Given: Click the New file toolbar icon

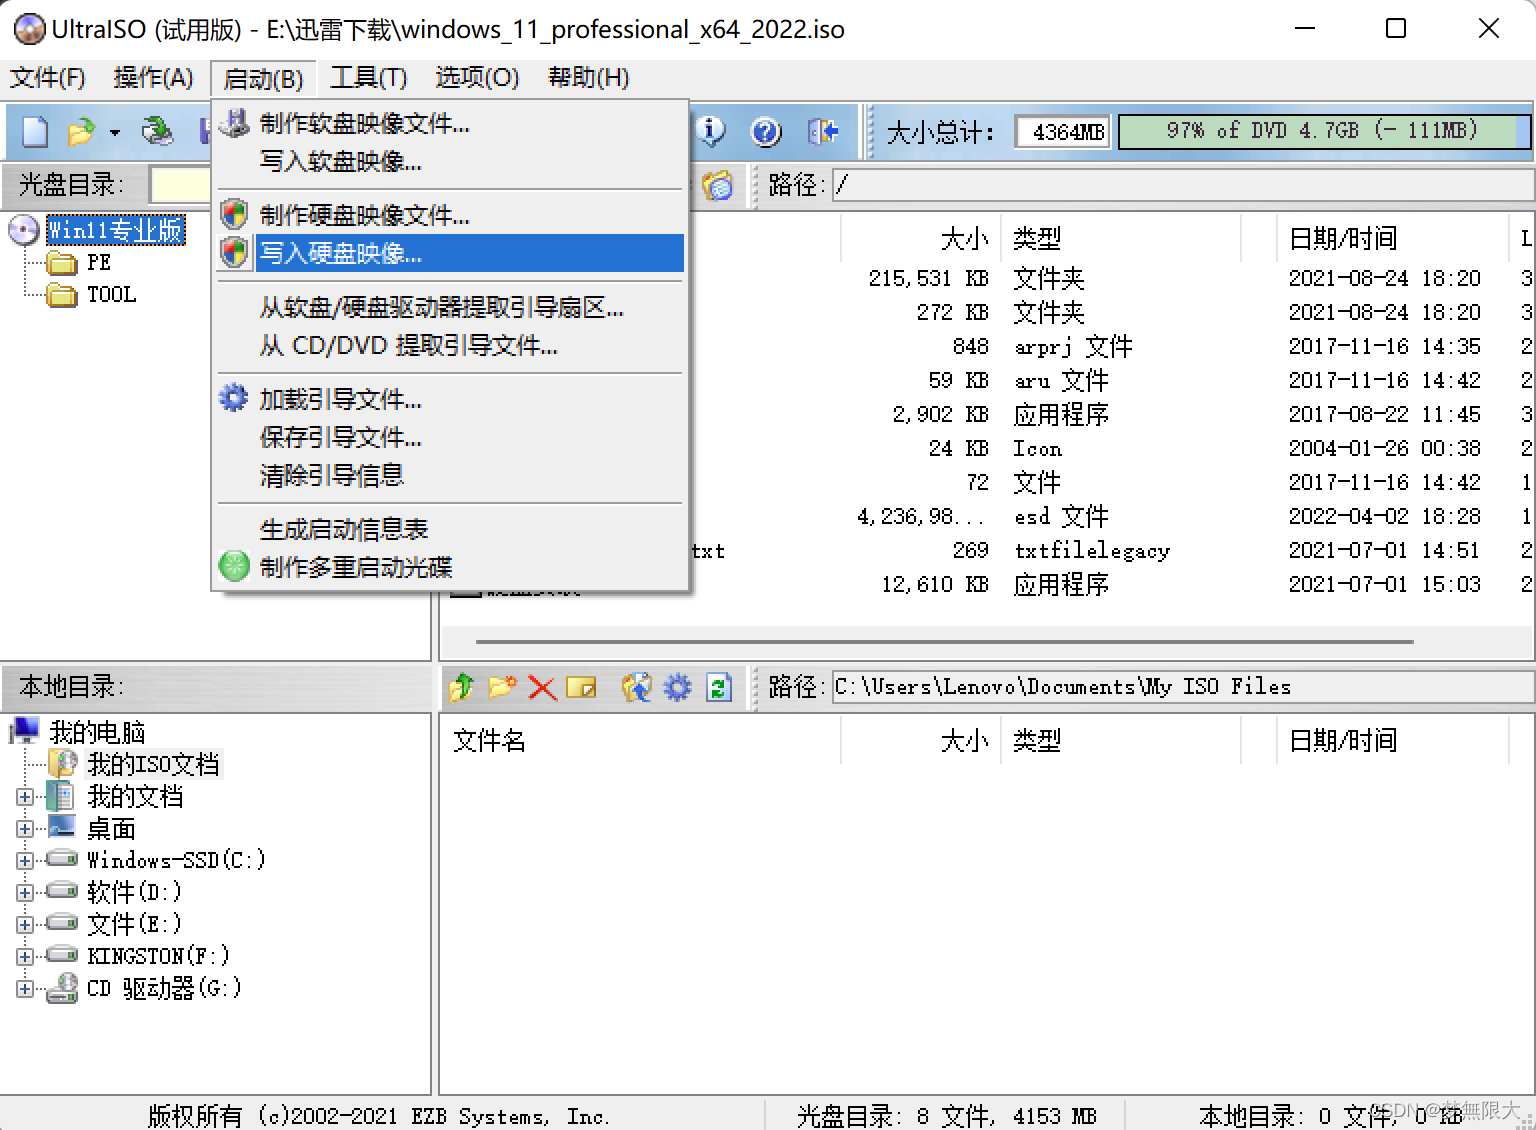Looking at the screenshot, I should pyautogui.click(x=35, y=131).
